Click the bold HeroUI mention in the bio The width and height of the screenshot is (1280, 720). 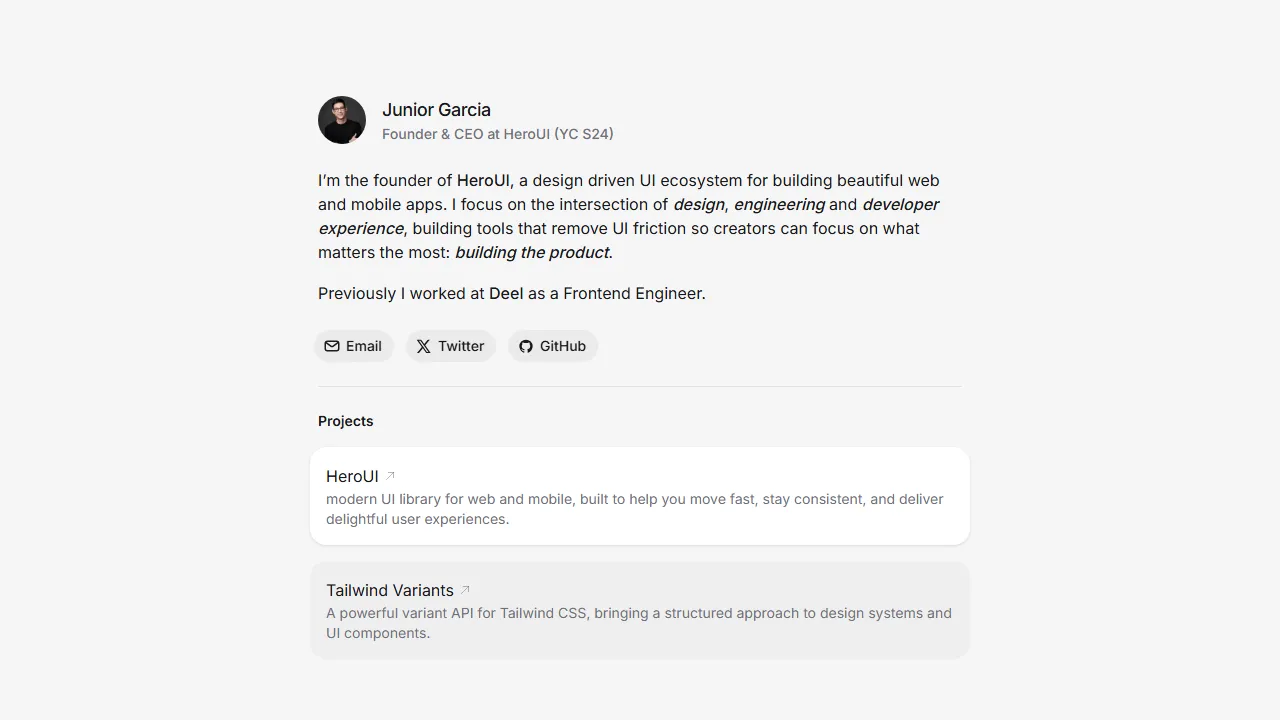483,181
